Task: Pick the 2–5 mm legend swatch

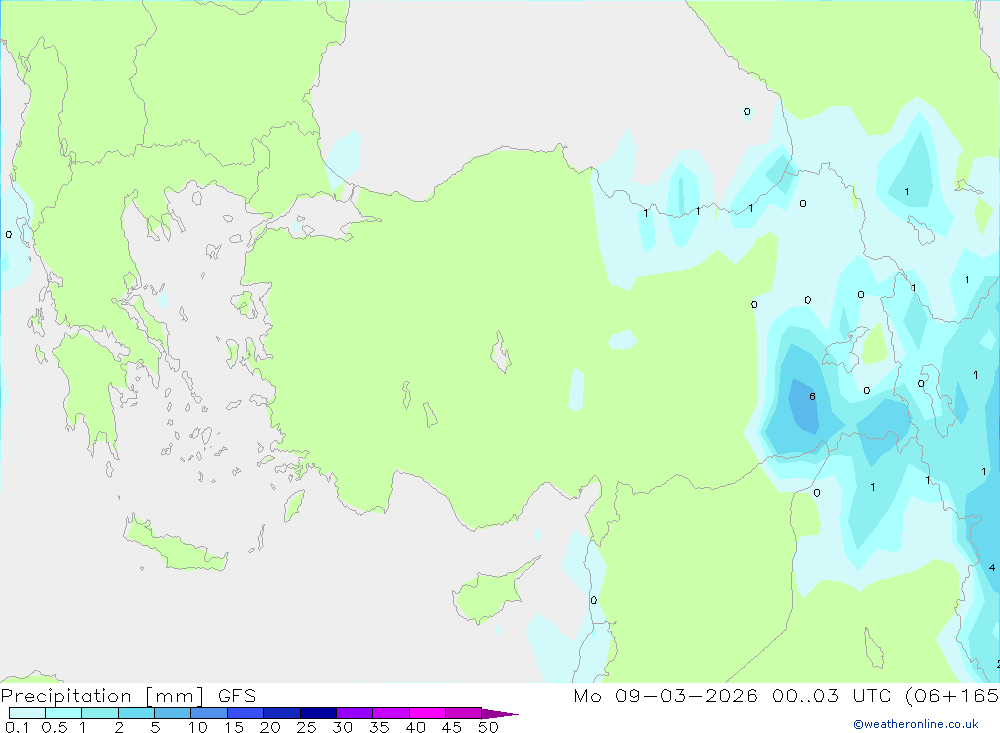Action: tap(136, 713)
